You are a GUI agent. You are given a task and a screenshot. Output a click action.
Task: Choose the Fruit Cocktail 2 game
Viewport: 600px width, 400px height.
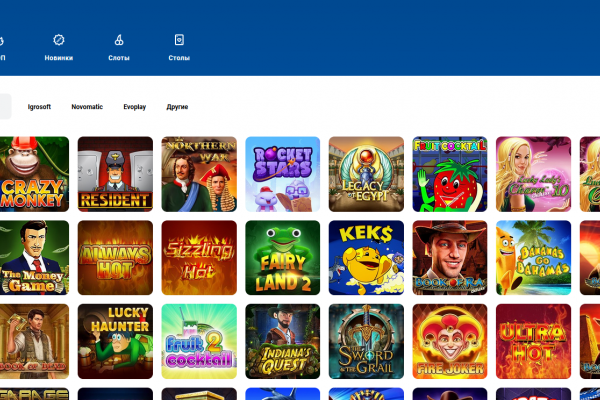coord(199,341)
